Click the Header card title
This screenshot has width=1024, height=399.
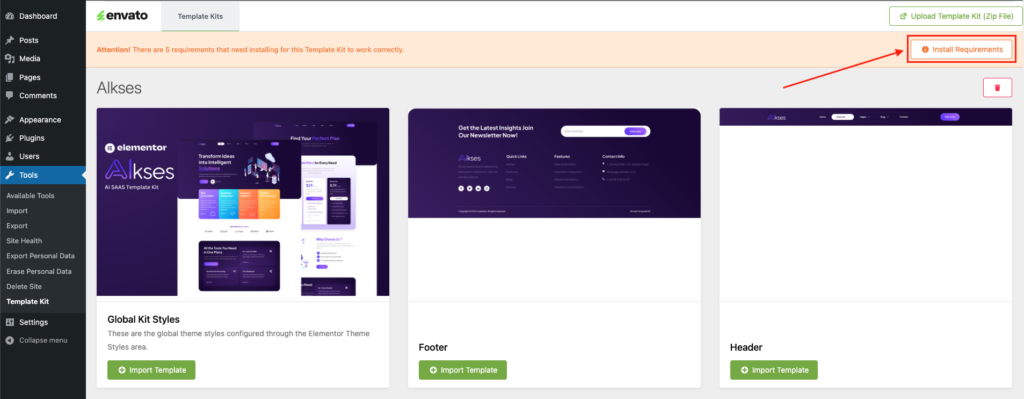tap(746, 347)
